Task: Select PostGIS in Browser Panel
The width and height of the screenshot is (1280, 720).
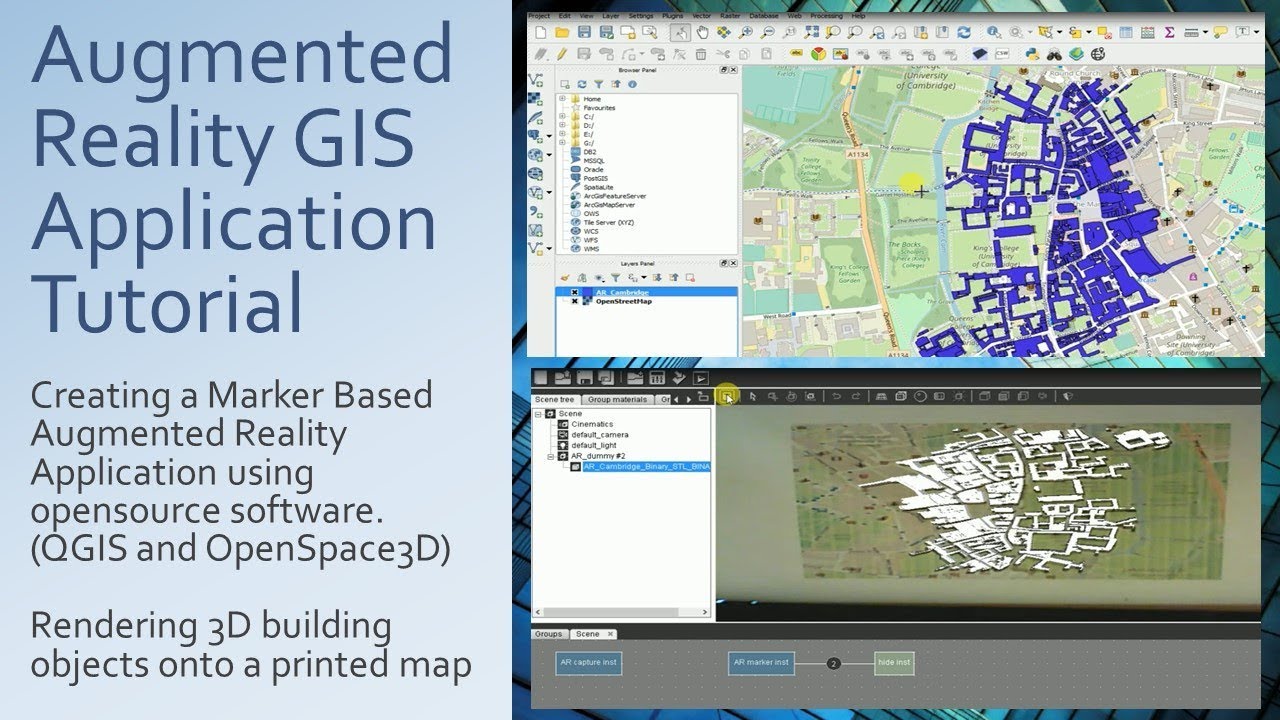Action: click(598, 178)
